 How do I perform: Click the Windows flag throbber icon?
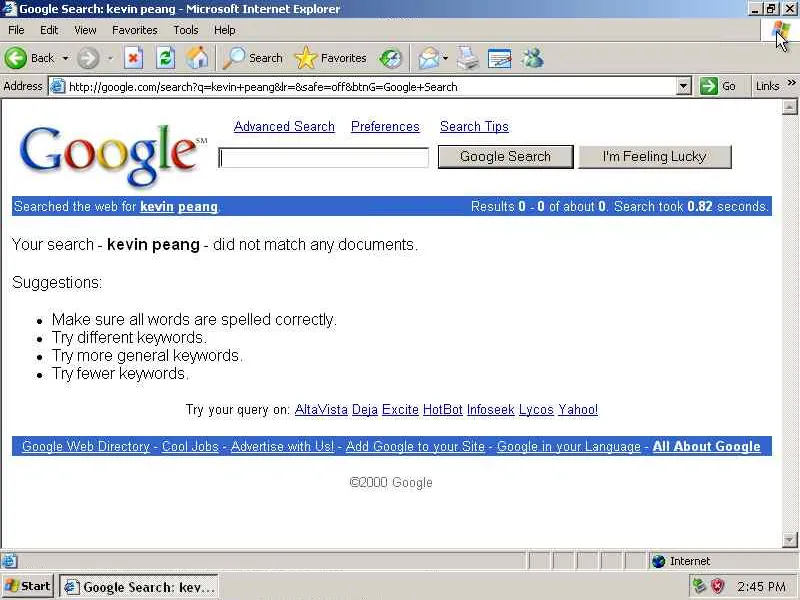(780, 31)
